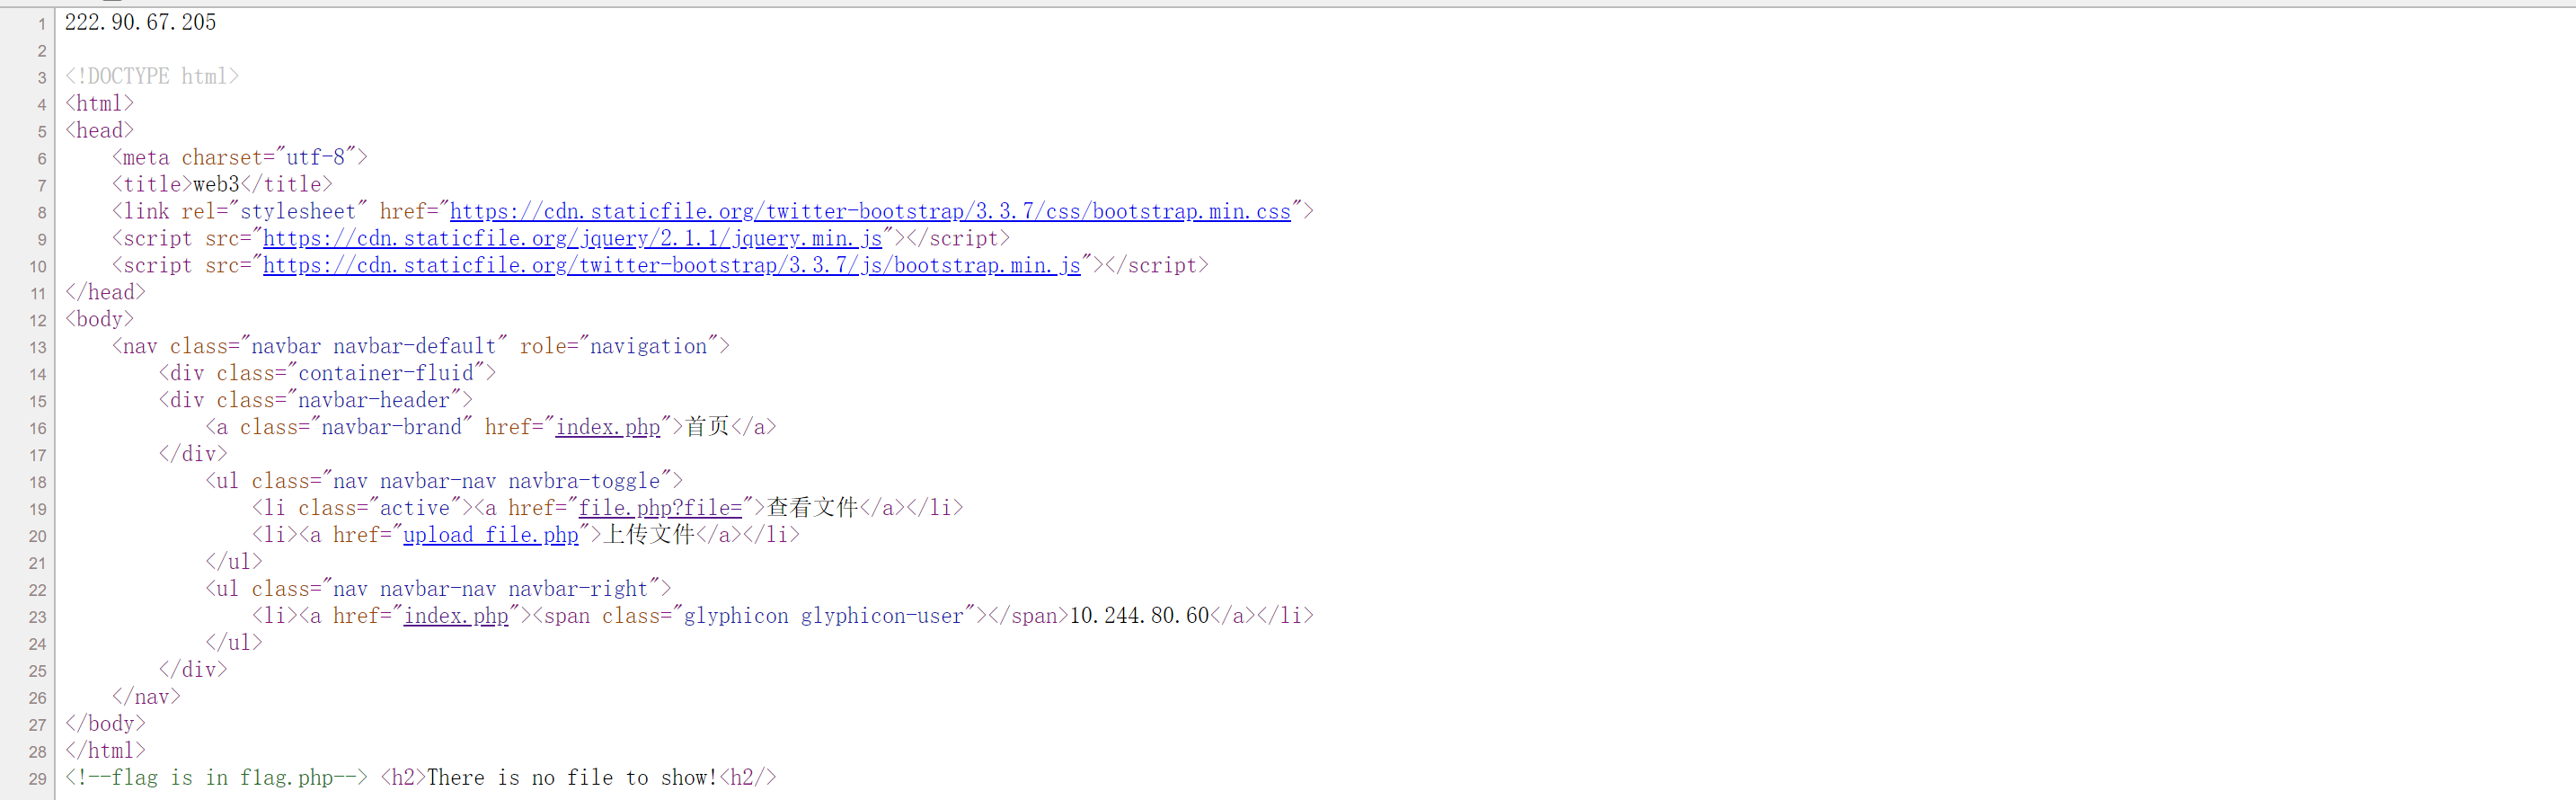
Task: Click the closing </html> tag
Action: click(x=105, y=751)
